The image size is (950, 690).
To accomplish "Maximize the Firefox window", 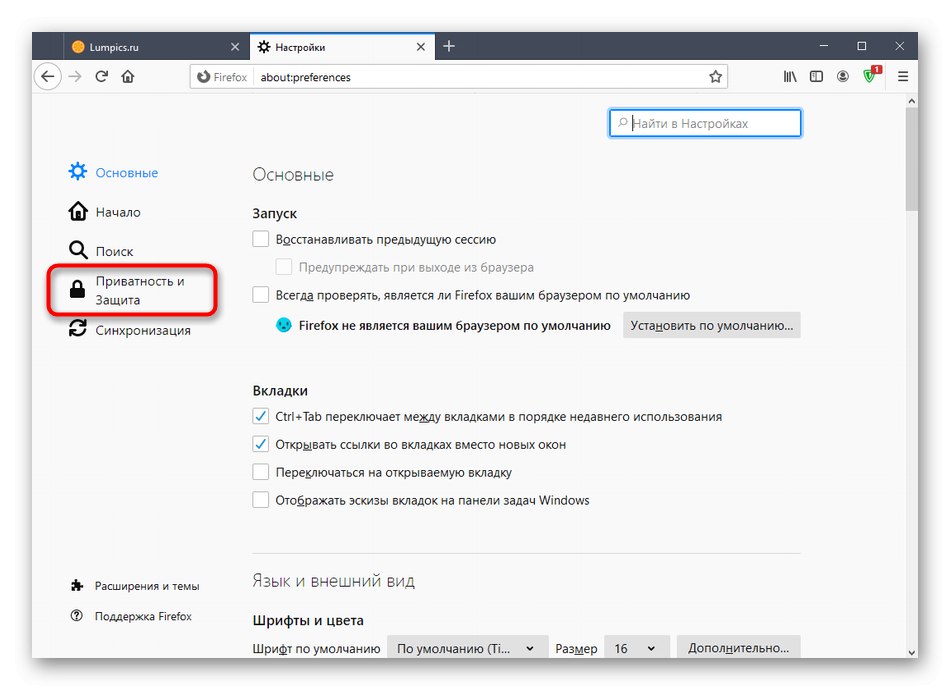I will pyautogui.click(x=862, y=46).
